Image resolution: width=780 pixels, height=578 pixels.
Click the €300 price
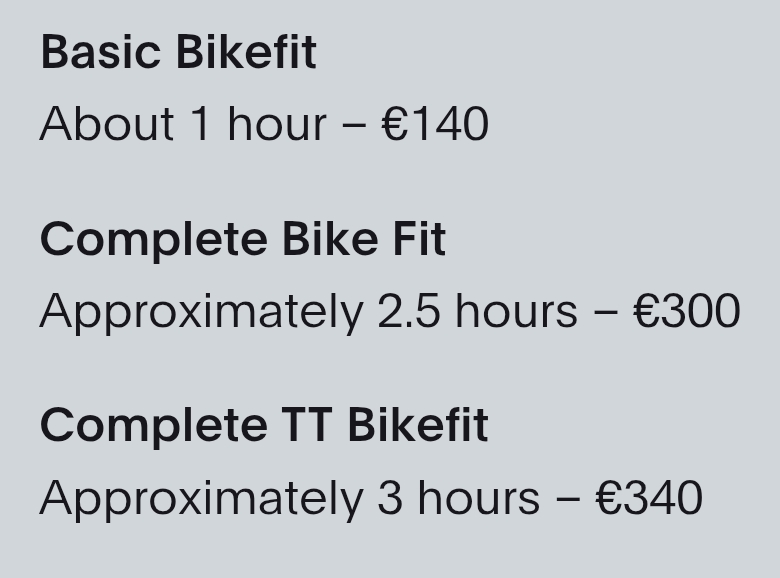pos(687,312)
